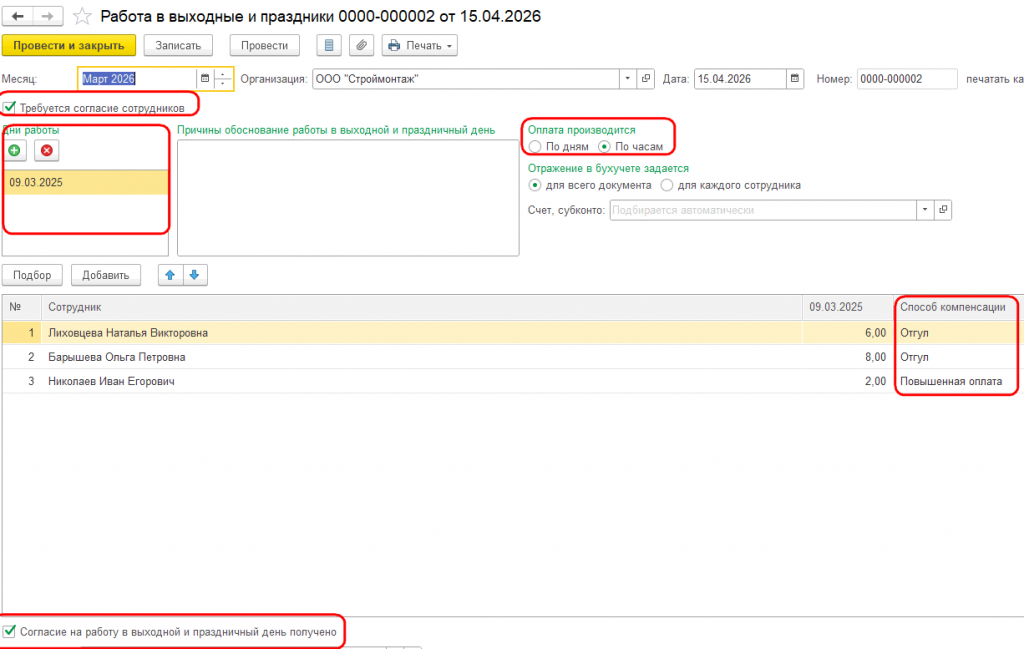Image resolution: width=1024 pixels, height=649 pixels.
Task: Click hours value 8,00 cell
Action: [x=848, y=357]
